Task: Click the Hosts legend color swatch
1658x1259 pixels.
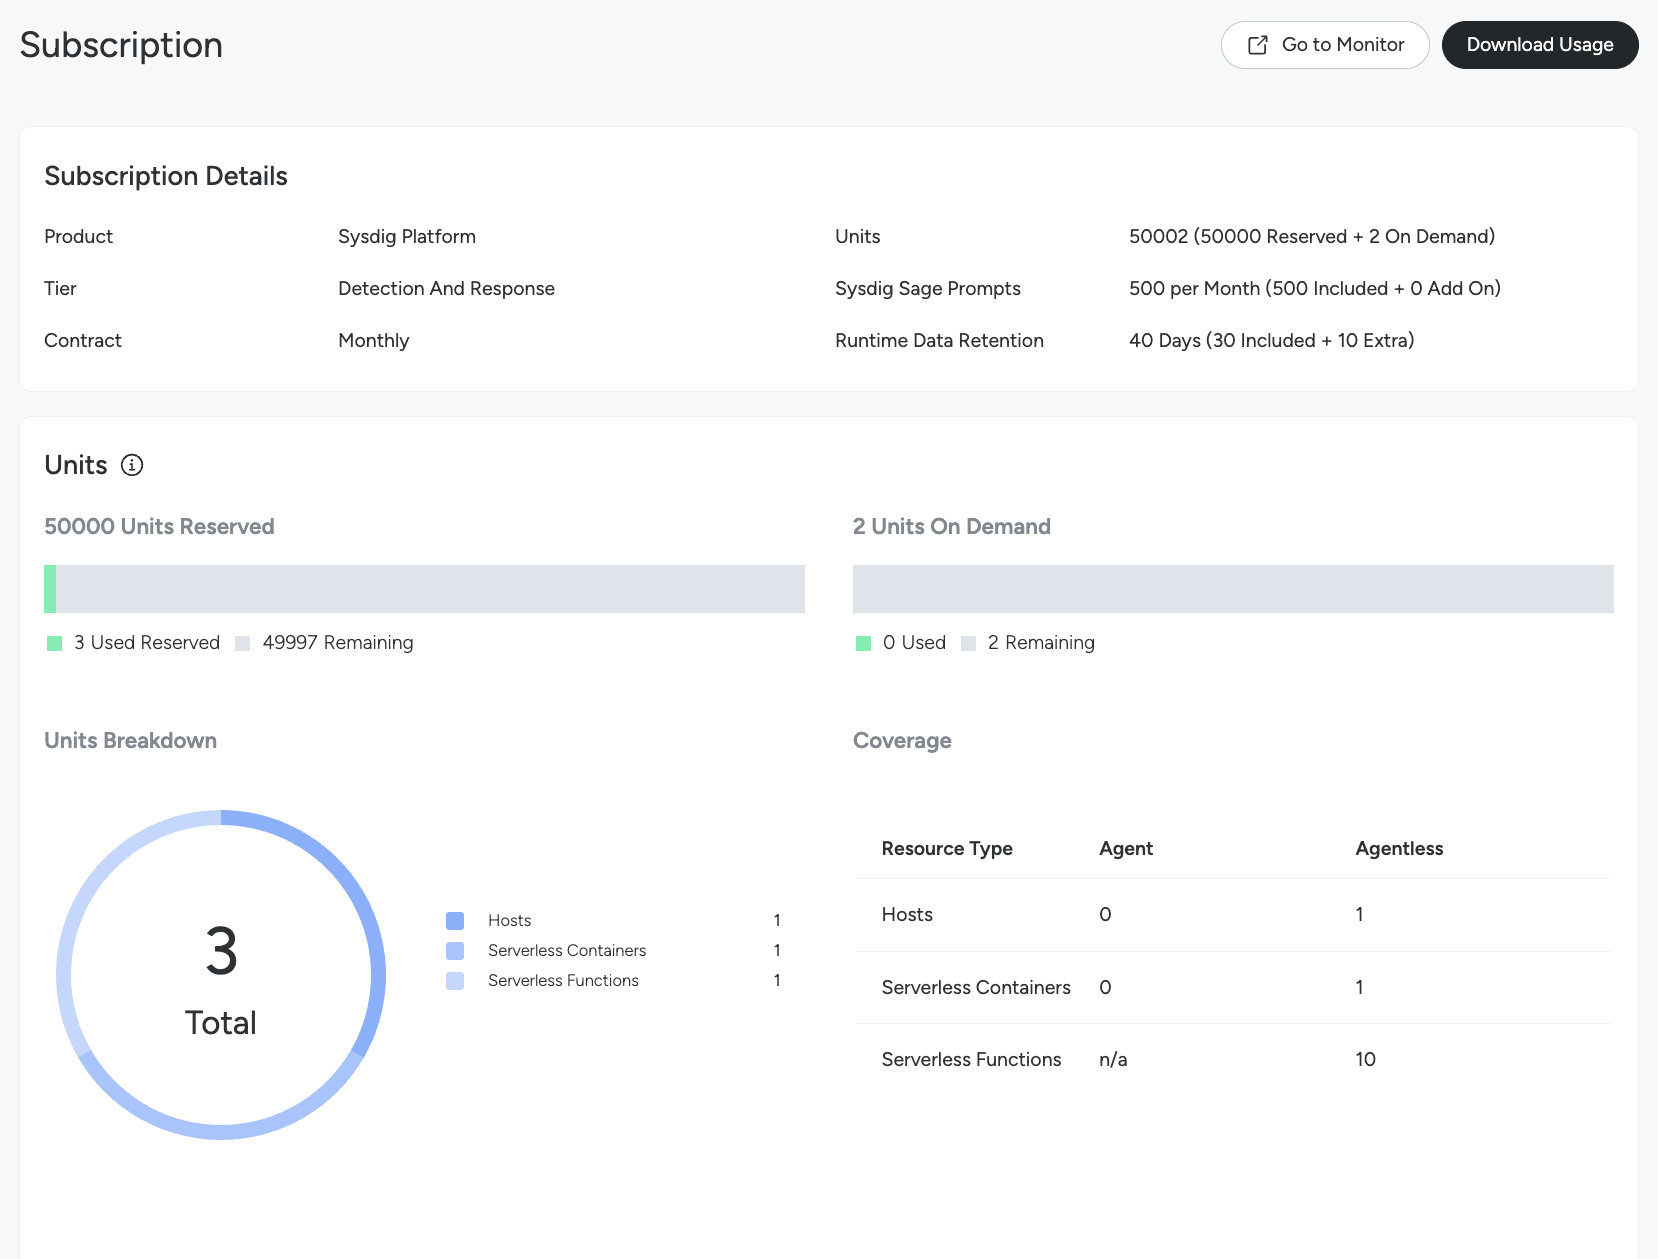Action: [x=455, y=920]
